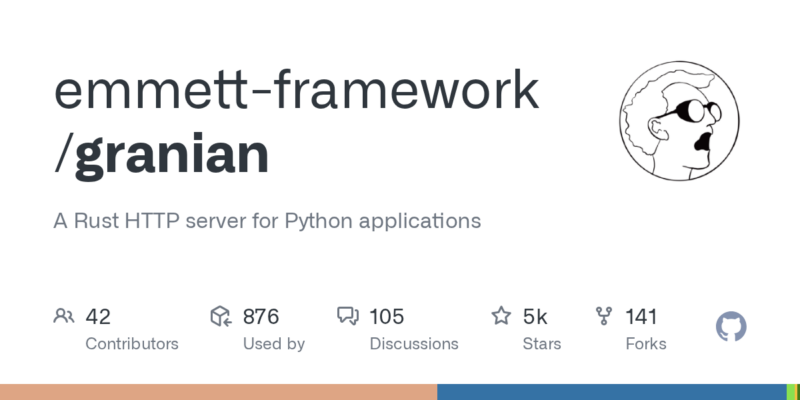
Task: Click the Discussions label
Action: point(414,344)
